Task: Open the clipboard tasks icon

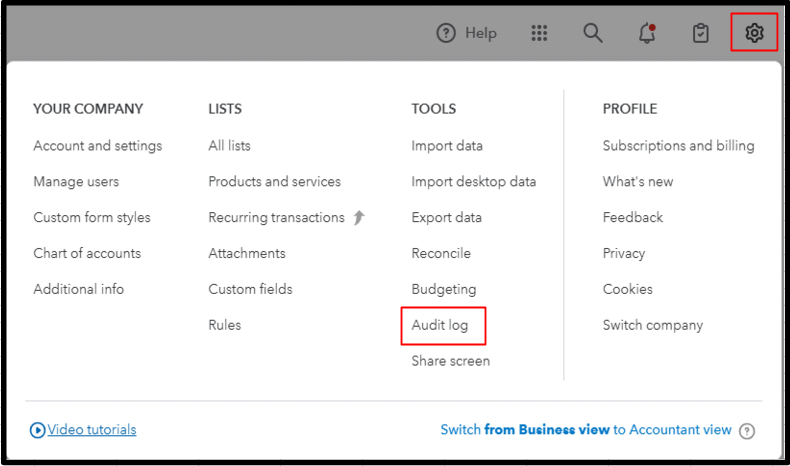Action: coord(700,33)
